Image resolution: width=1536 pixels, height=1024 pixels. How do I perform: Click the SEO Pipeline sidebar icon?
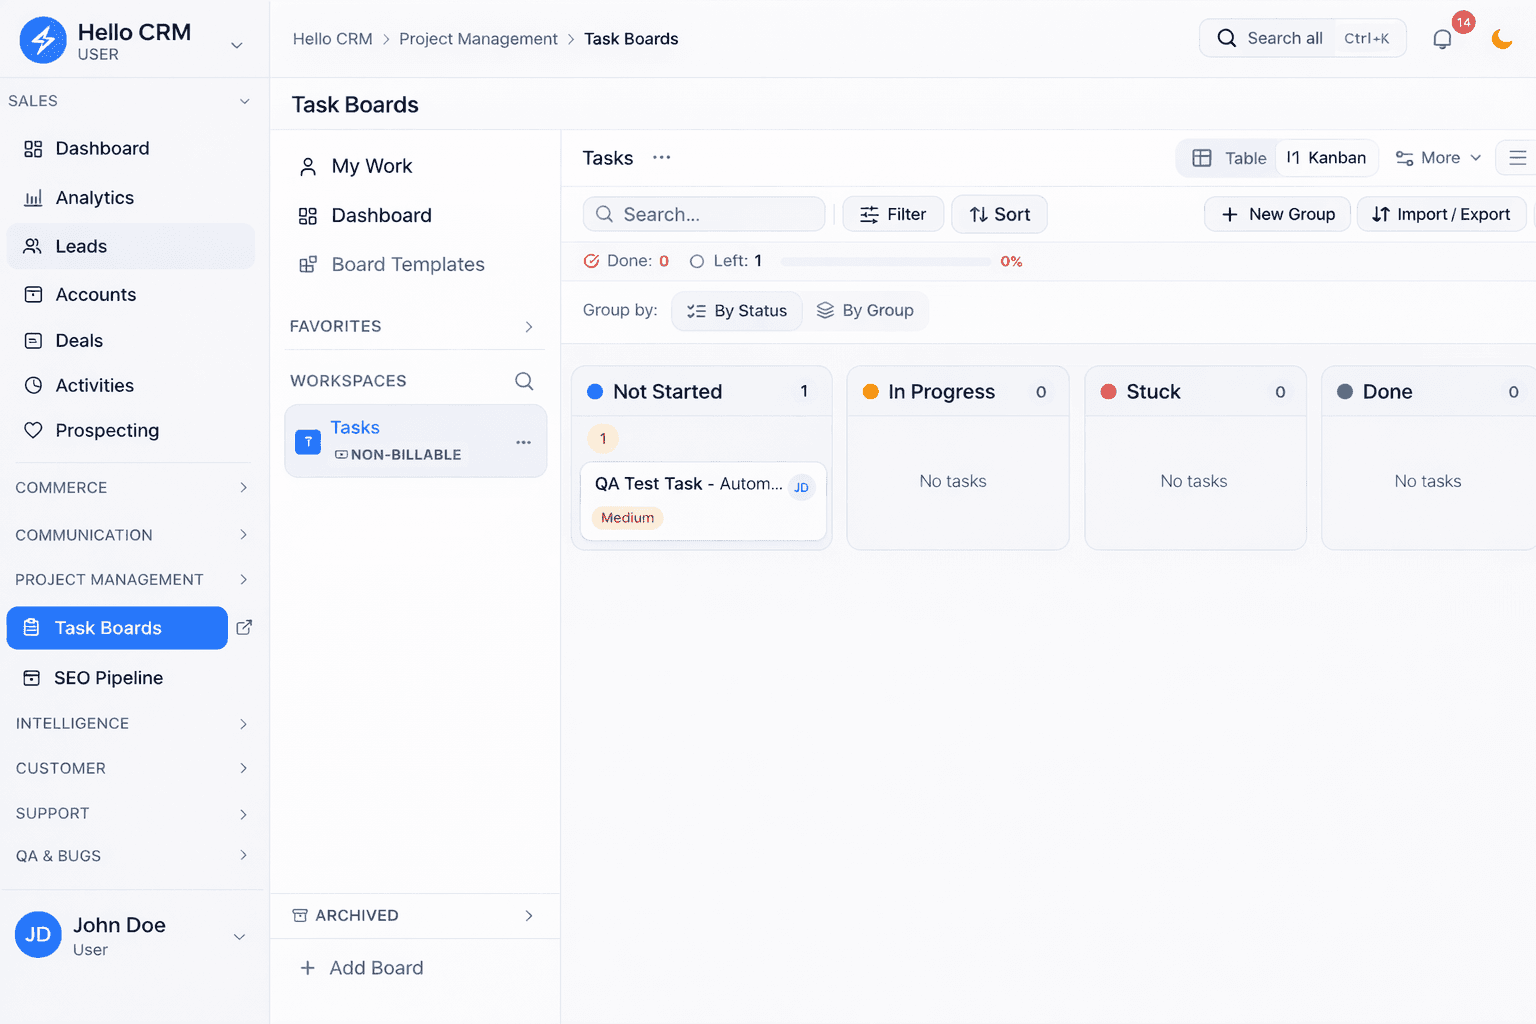pyautogui.click(x=31, y=677)
